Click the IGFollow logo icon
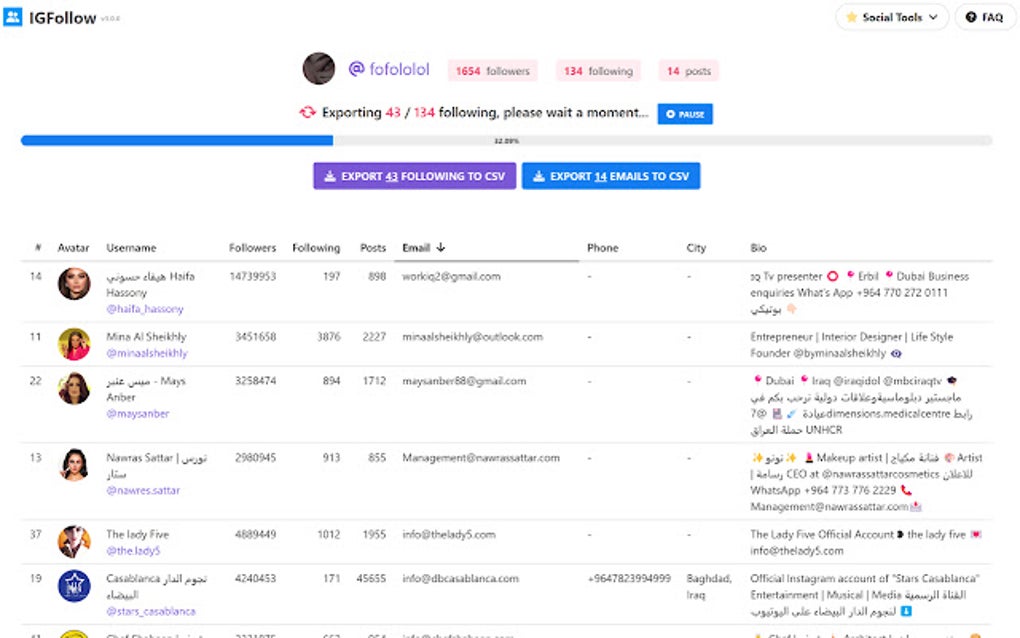The width and height of the screenshot is (1020, 638). pyautogui.click(x=12, y=17)
